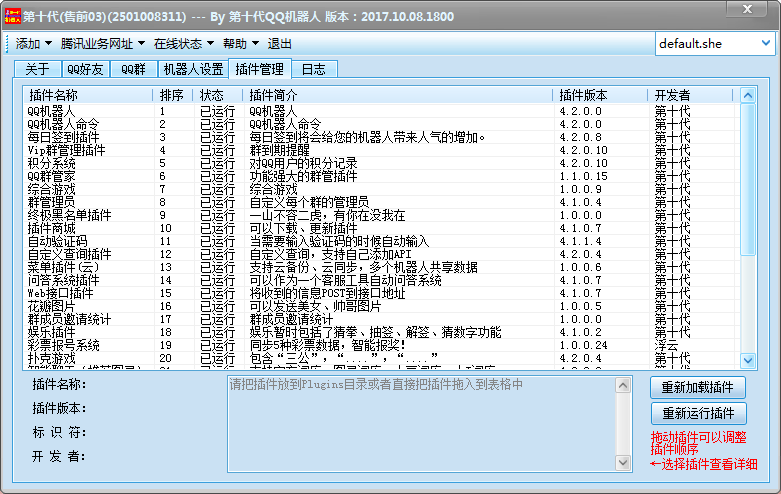
Task: Switch to the QQ好友 tab
Action: [85, 69]
